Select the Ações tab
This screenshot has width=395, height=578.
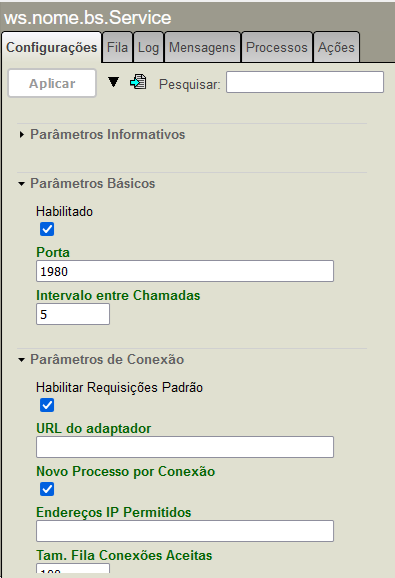point(336,47)
